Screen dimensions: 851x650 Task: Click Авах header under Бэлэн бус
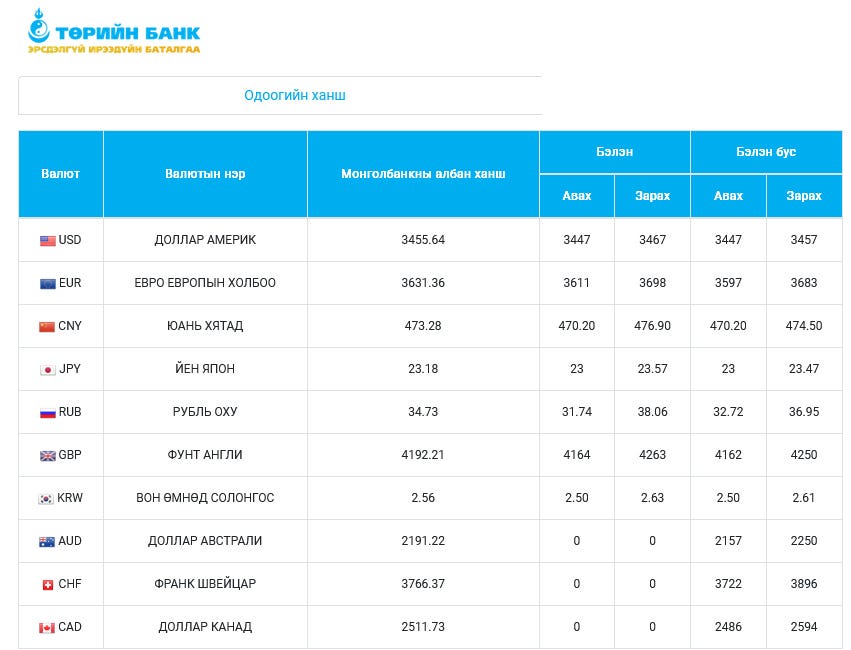(728, 196)
